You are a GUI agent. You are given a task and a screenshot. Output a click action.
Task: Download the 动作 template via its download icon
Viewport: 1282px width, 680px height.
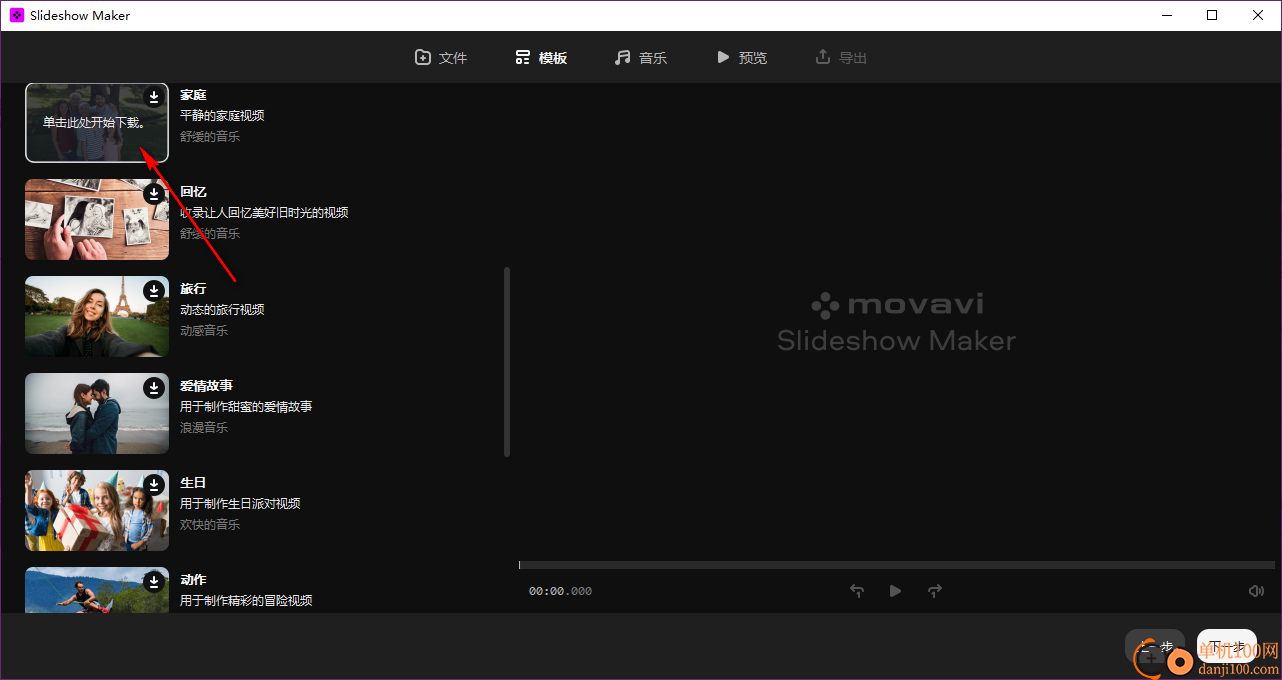point(154,582)
